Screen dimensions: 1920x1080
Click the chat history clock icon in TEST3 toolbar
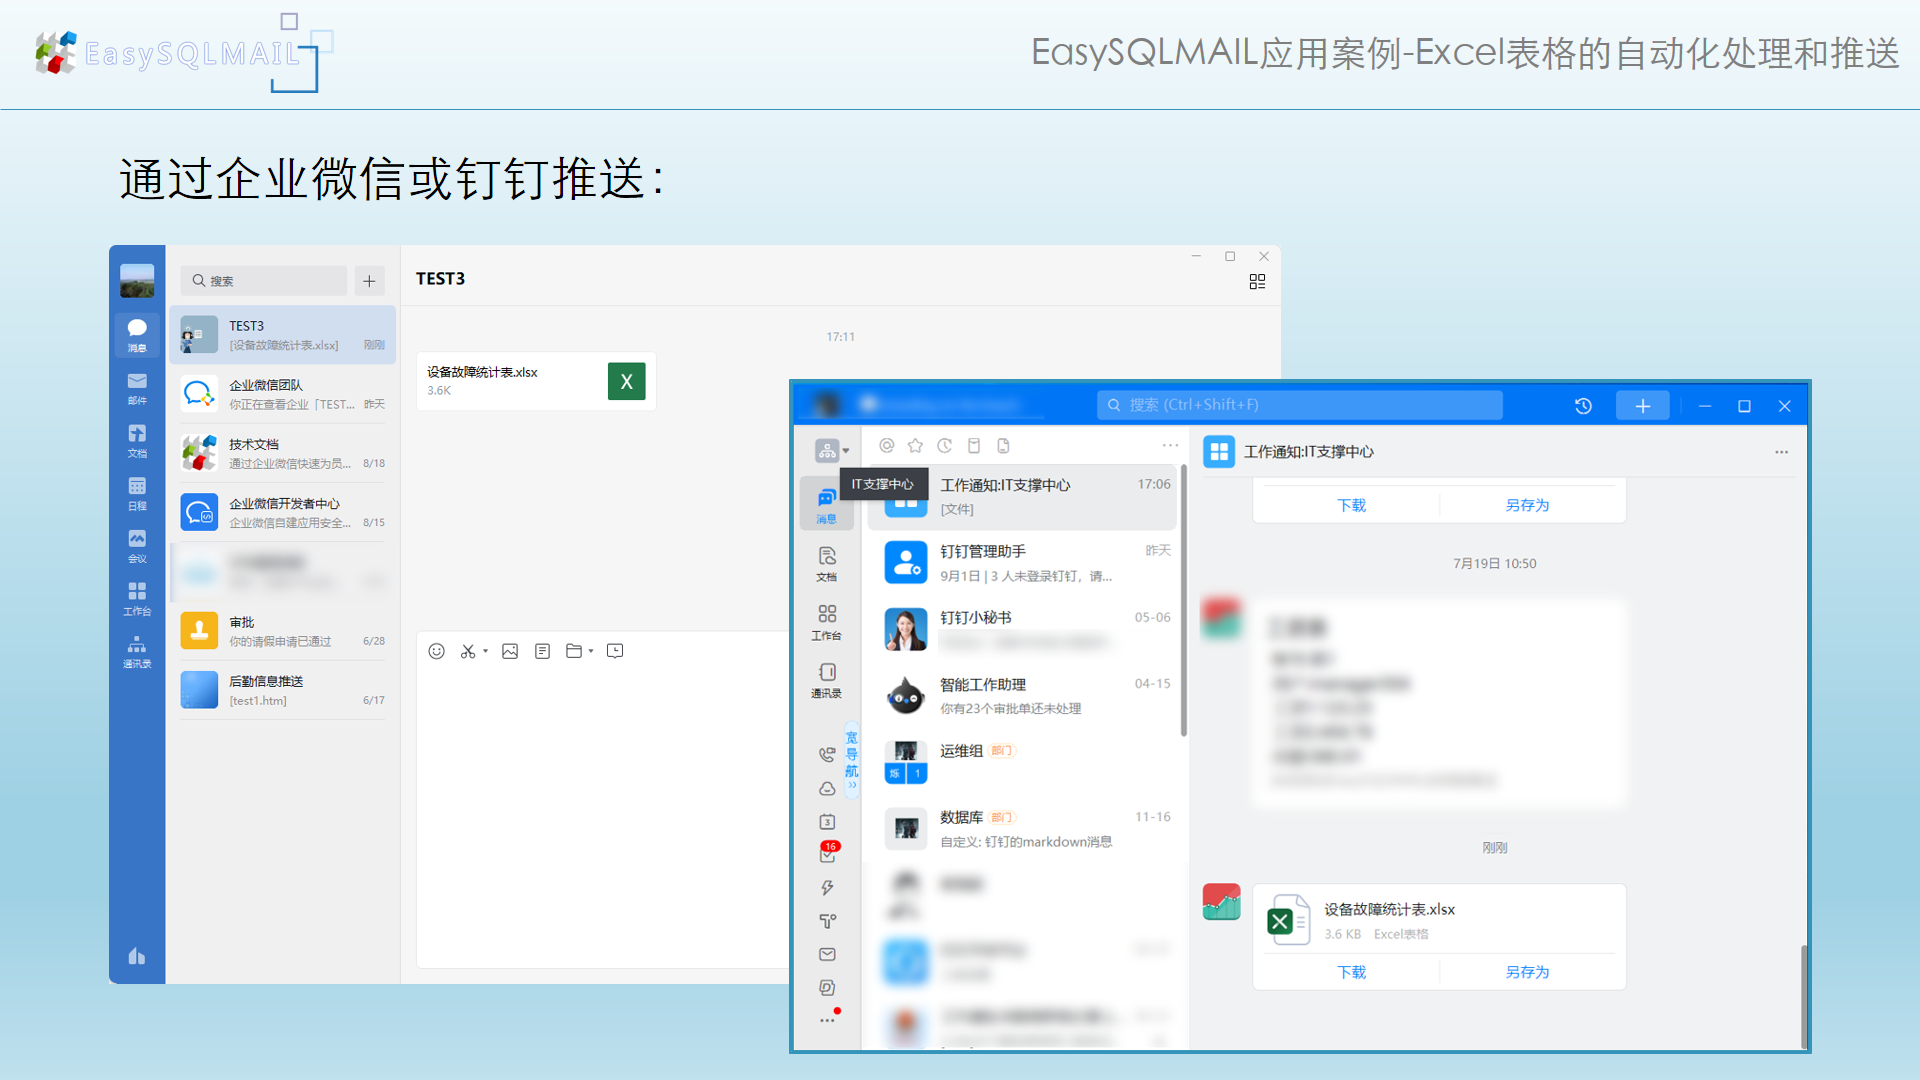coord(615,651)
